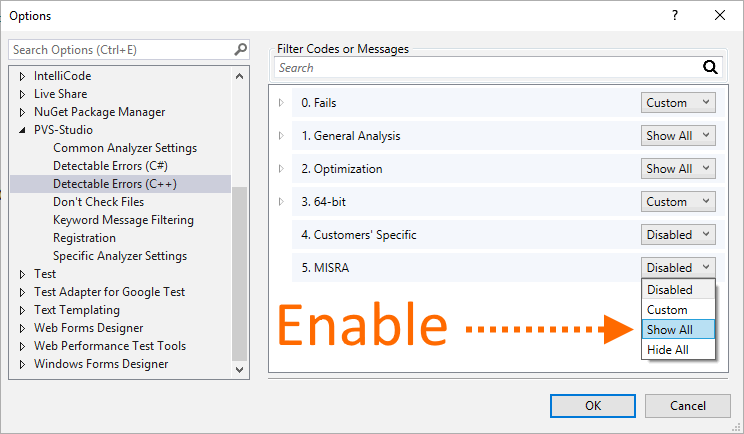Screen dimensions: 744x434
Task: Click the options tree scroll down arrow
Action: point(239,369)
